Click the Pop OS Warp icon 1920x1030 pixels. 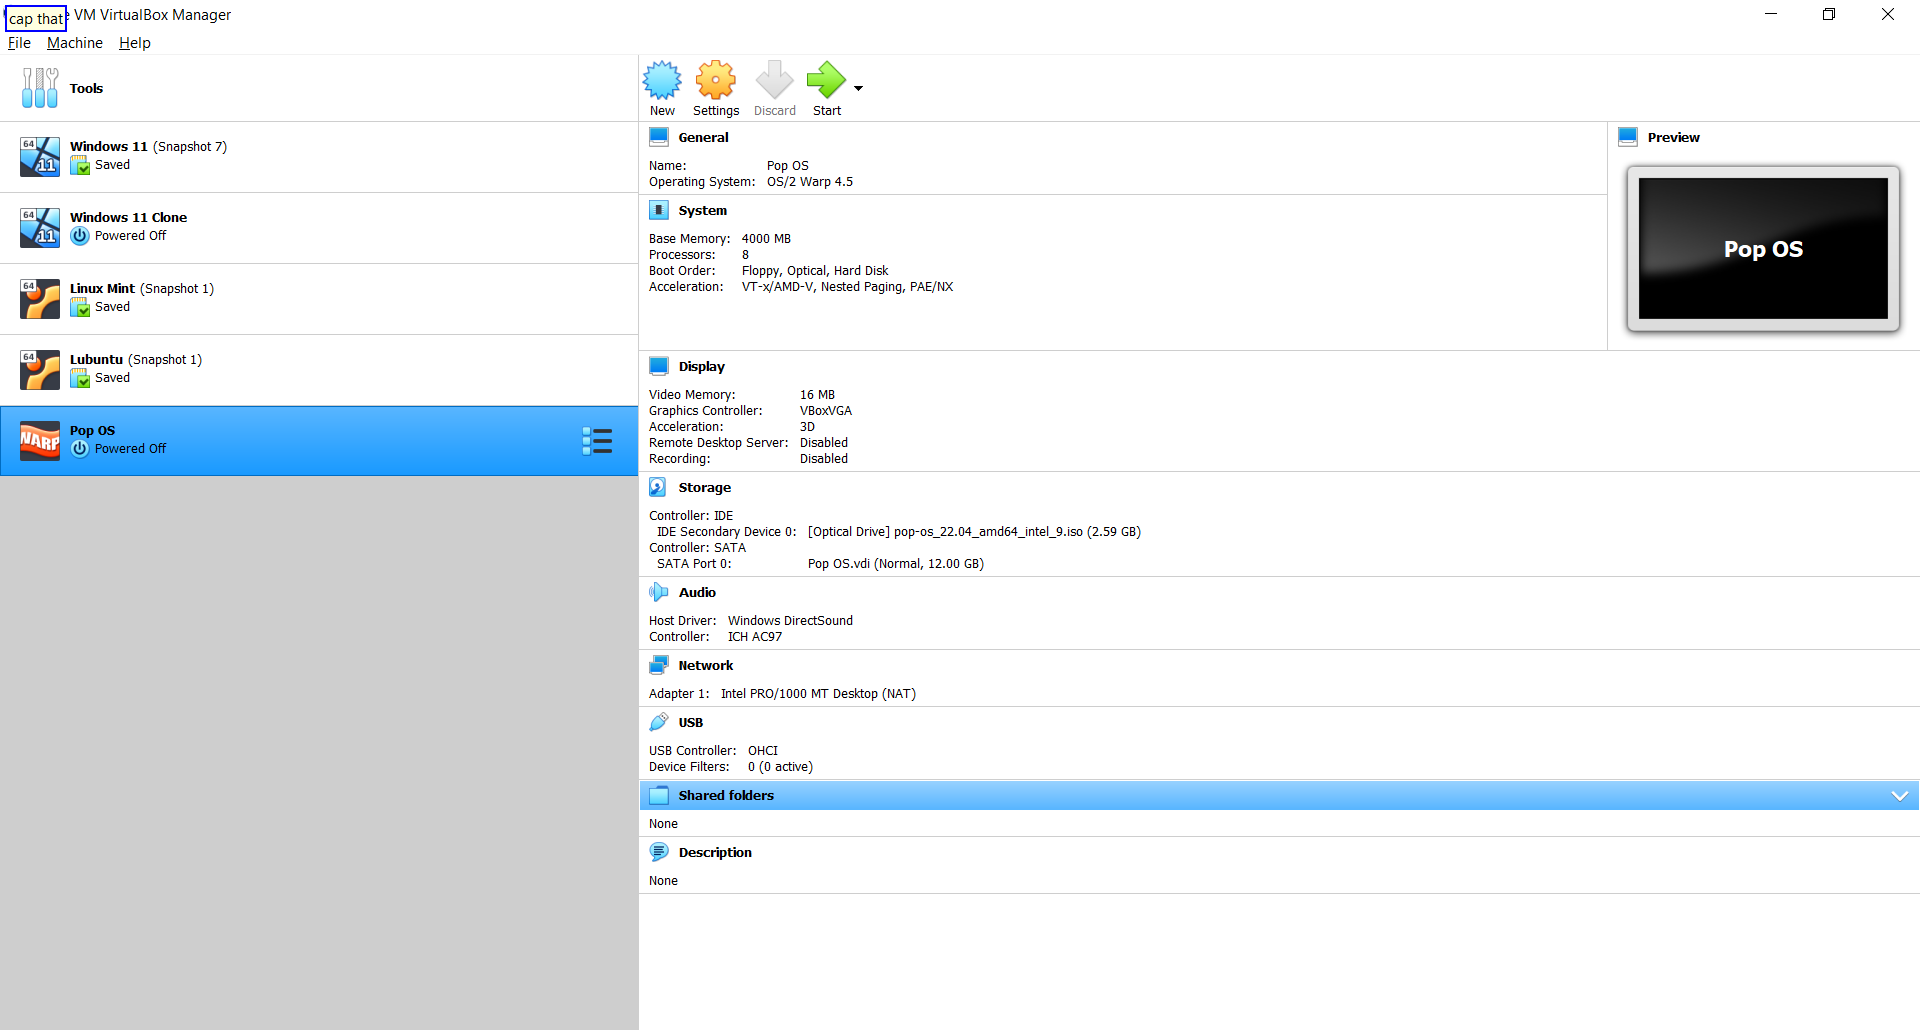point(40,441)
